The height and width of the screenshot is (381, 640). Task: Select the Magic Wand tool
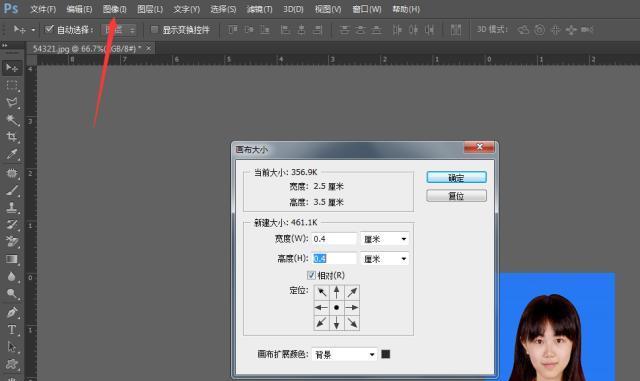(12, 120)
